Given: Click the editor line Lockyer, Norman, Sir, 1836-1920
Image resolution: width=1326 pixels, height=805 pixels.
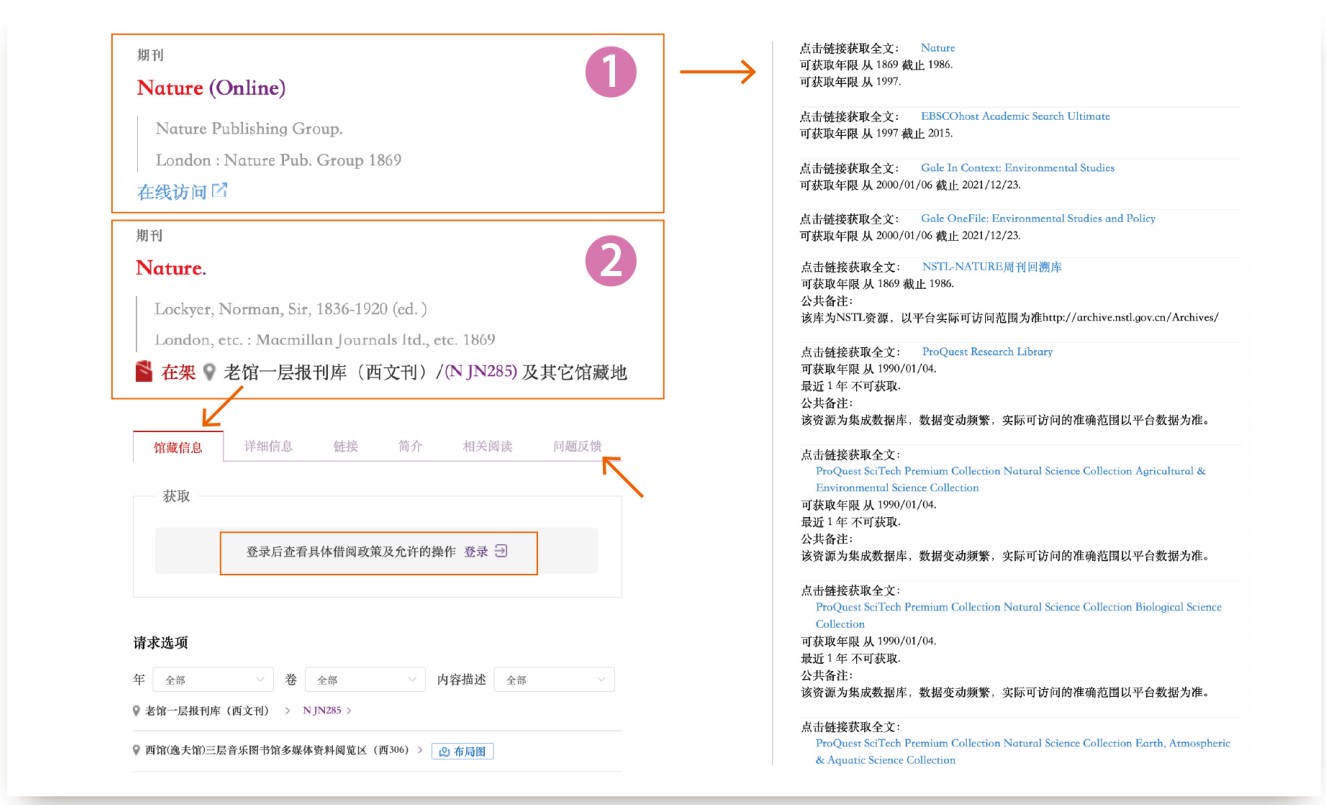Looking at the screenshot, I should [x=291, y=309].
